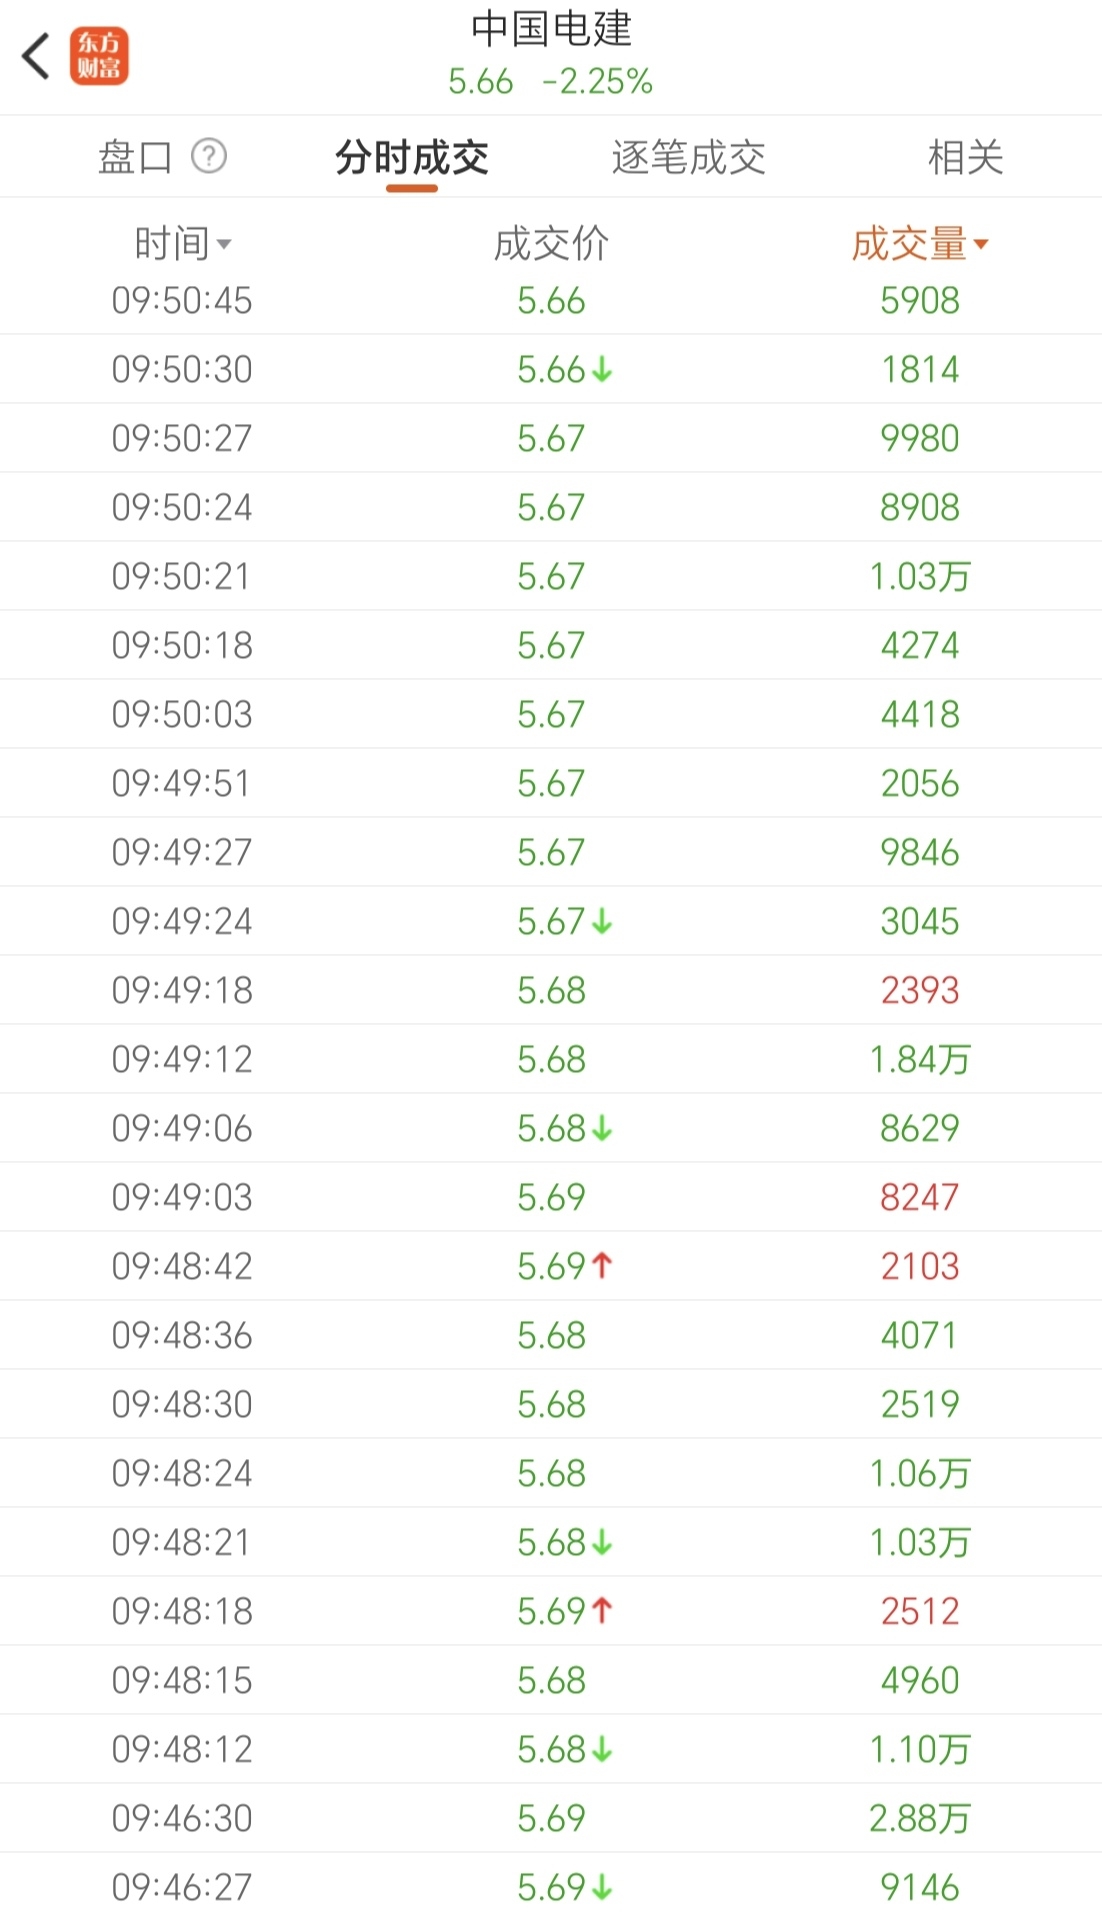Select the 2.88万 volume at 09:46:30
The image size is (1102, 1914).
click(919, 1818)
